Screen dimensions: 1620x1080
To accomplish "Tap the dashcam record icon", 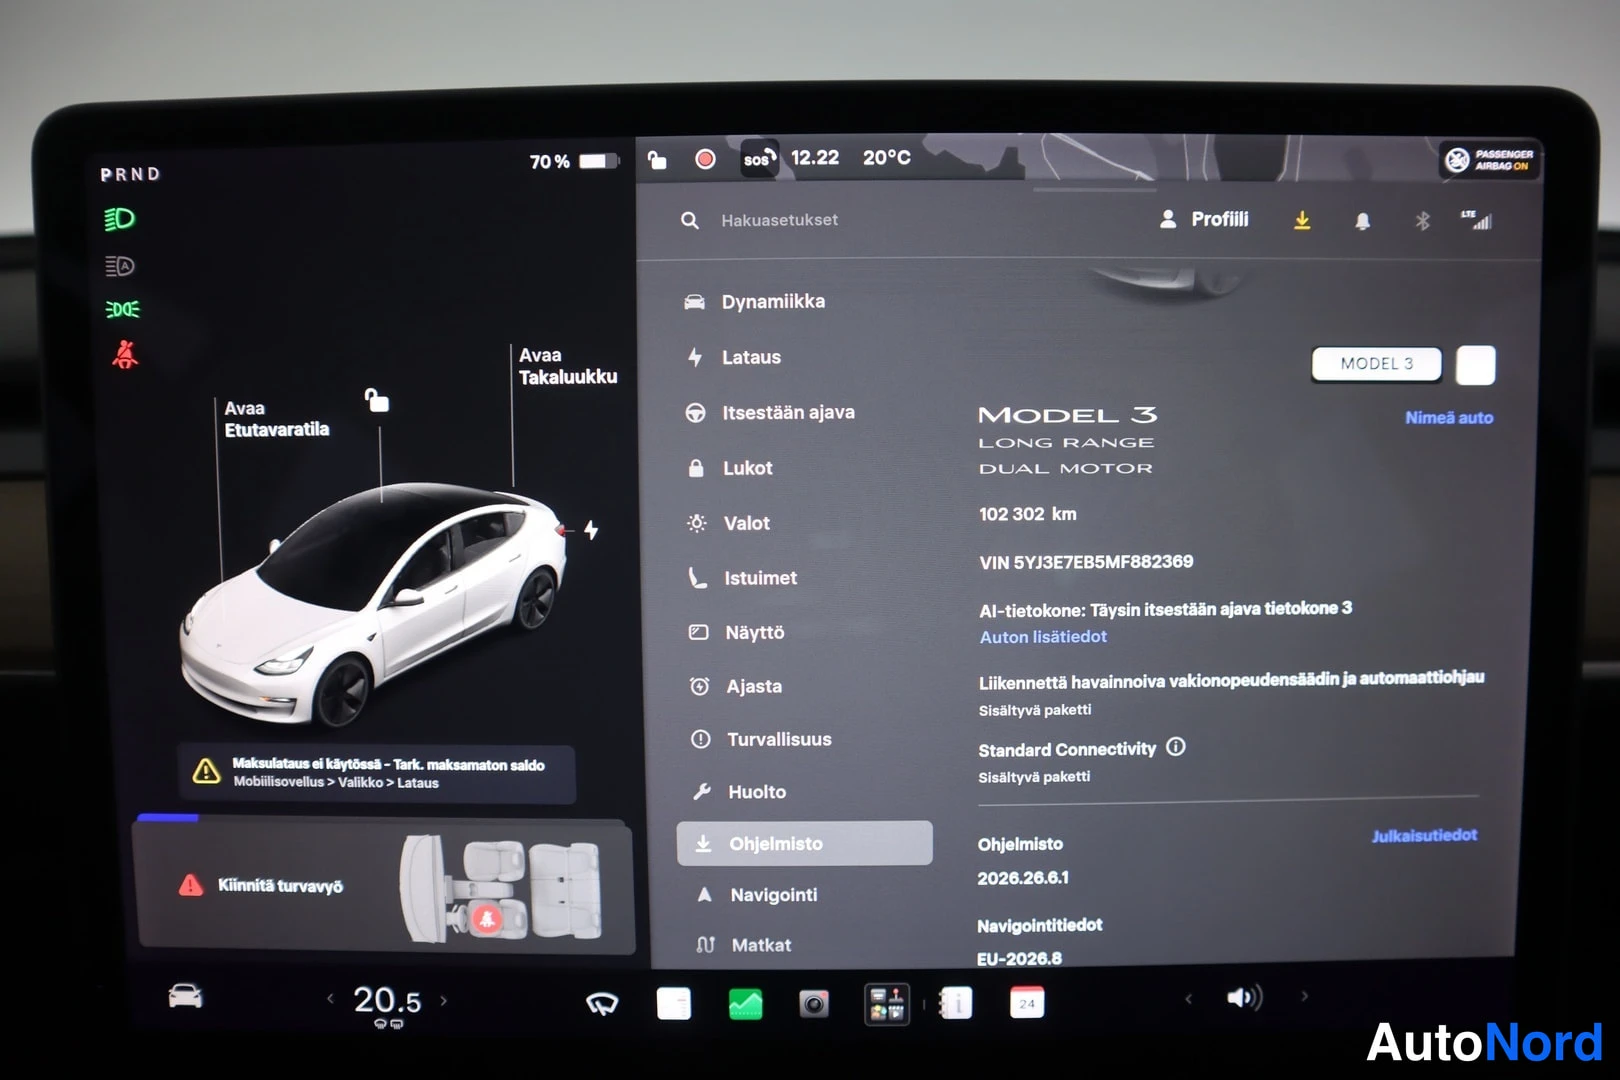I will pos(705,159).
